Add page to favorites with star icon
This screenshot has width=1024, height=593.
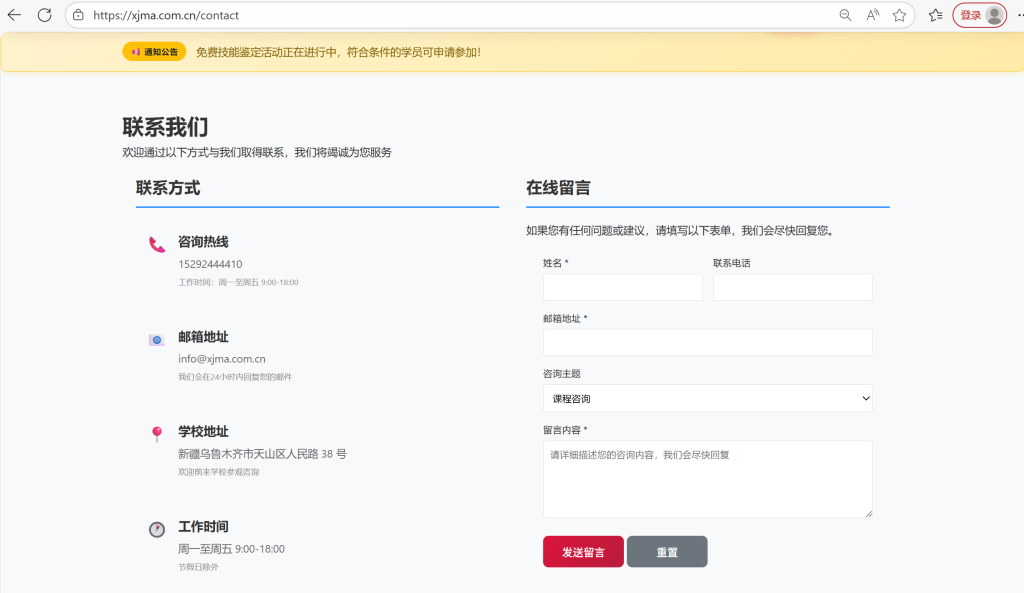[899, 15]
